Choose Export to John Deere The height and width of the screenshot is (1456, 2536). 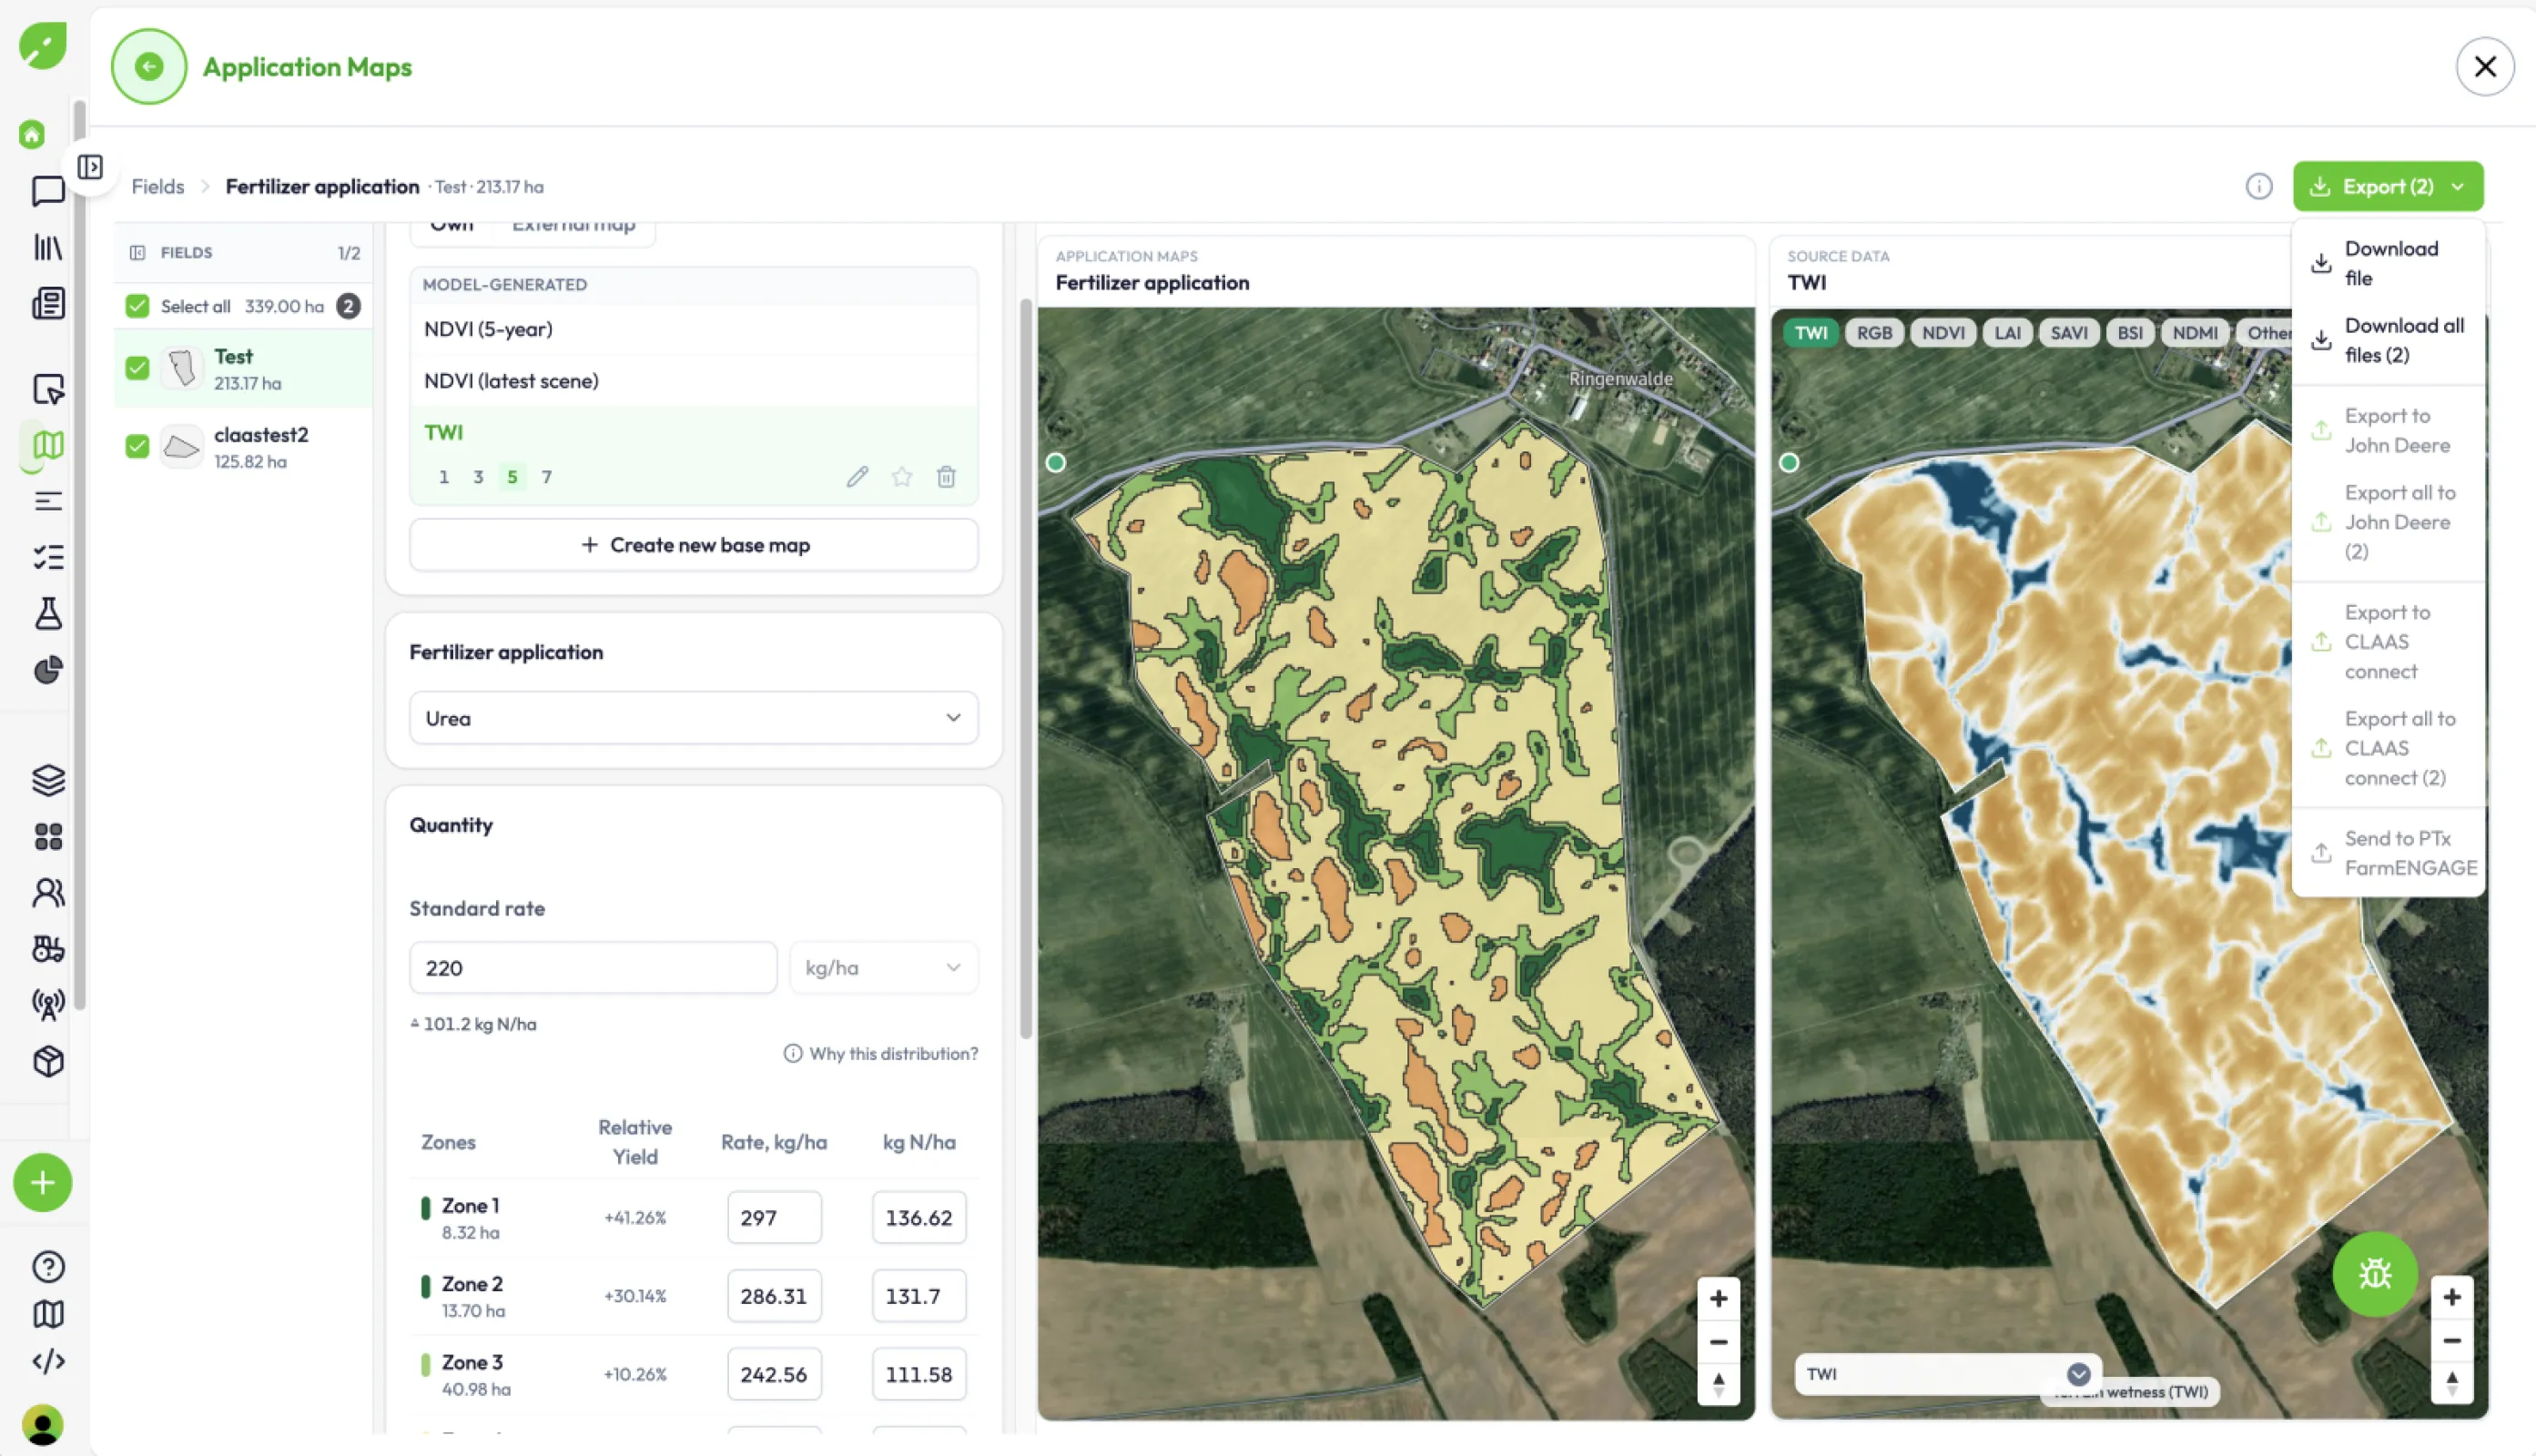(x=2388, y=430)
